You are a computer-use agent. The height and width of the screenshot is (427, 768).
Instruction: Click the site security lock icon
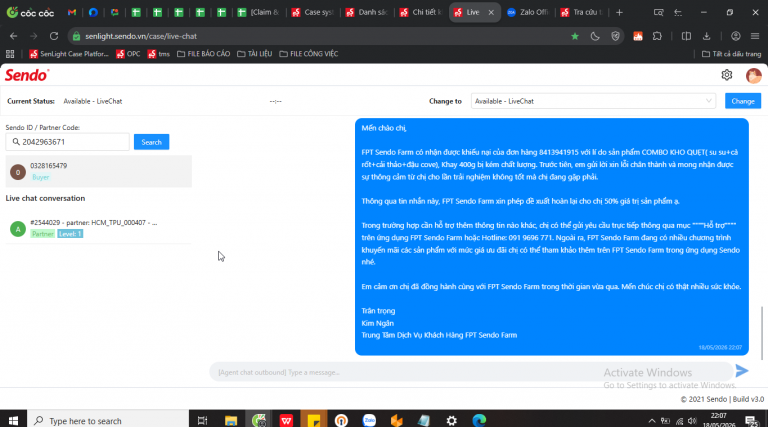(x=76, y=36)
